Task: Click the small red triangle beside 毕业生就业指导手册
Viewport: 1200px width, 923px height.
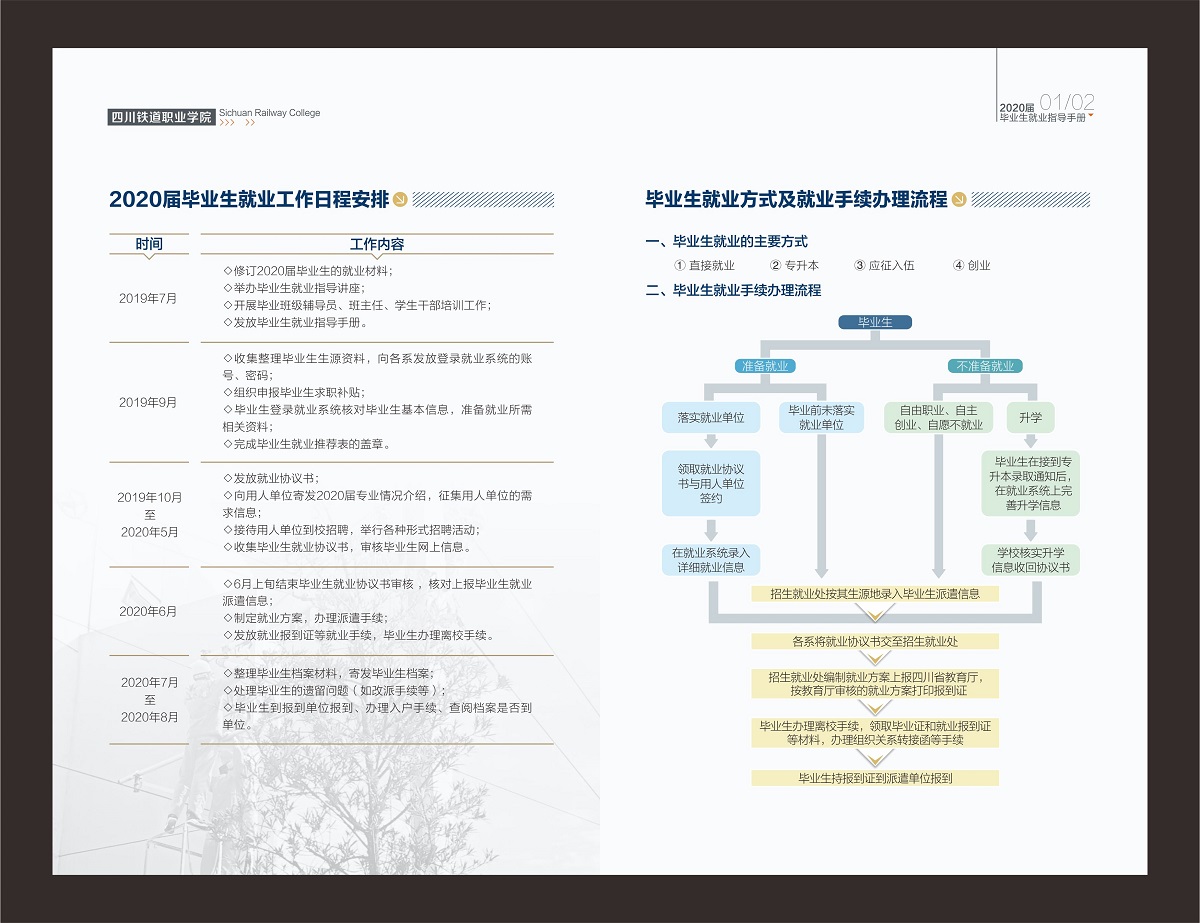Action: [x=1090, y=115]
